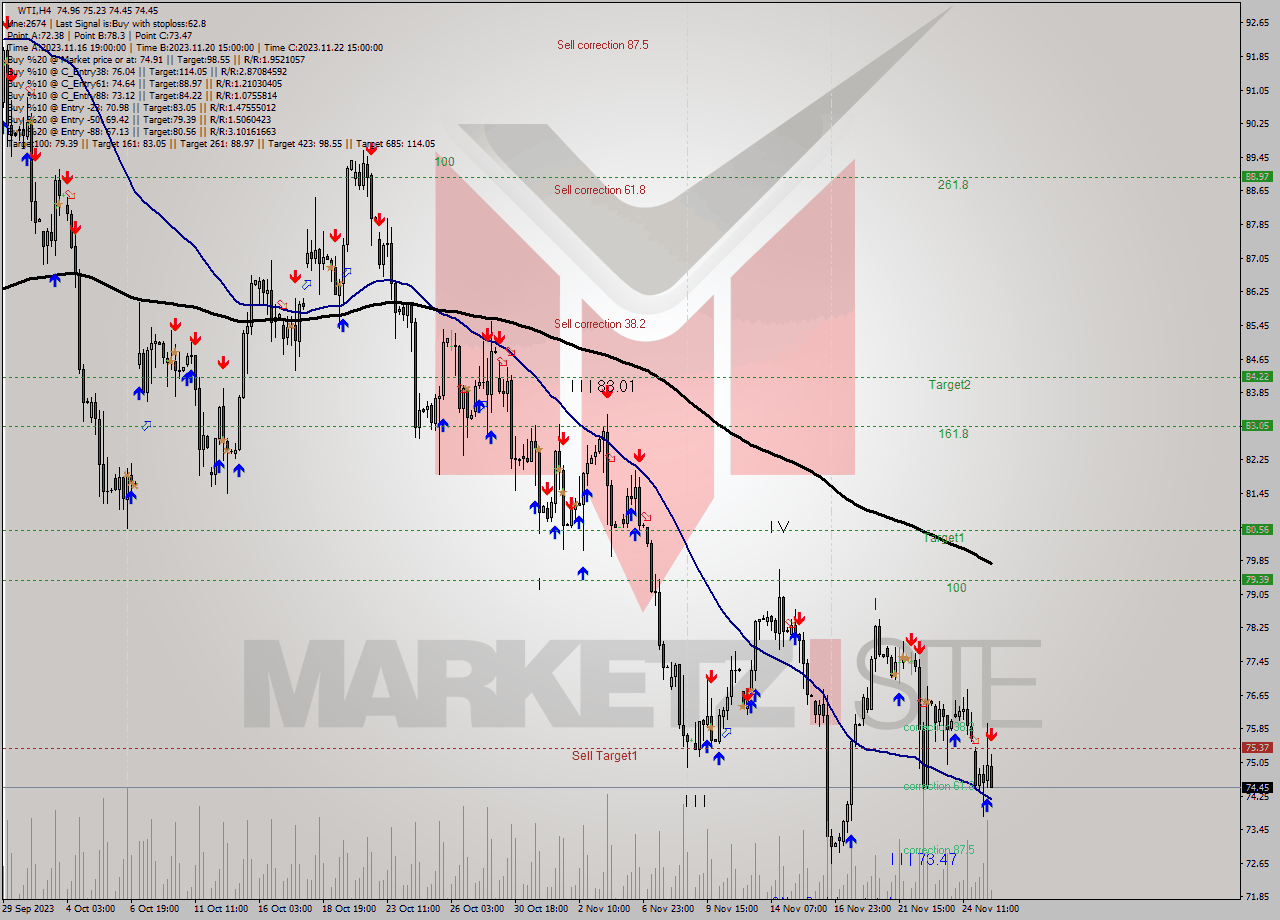
Task: Click the 'WTI,H4' symbol title text
Action: pos(36,11)
